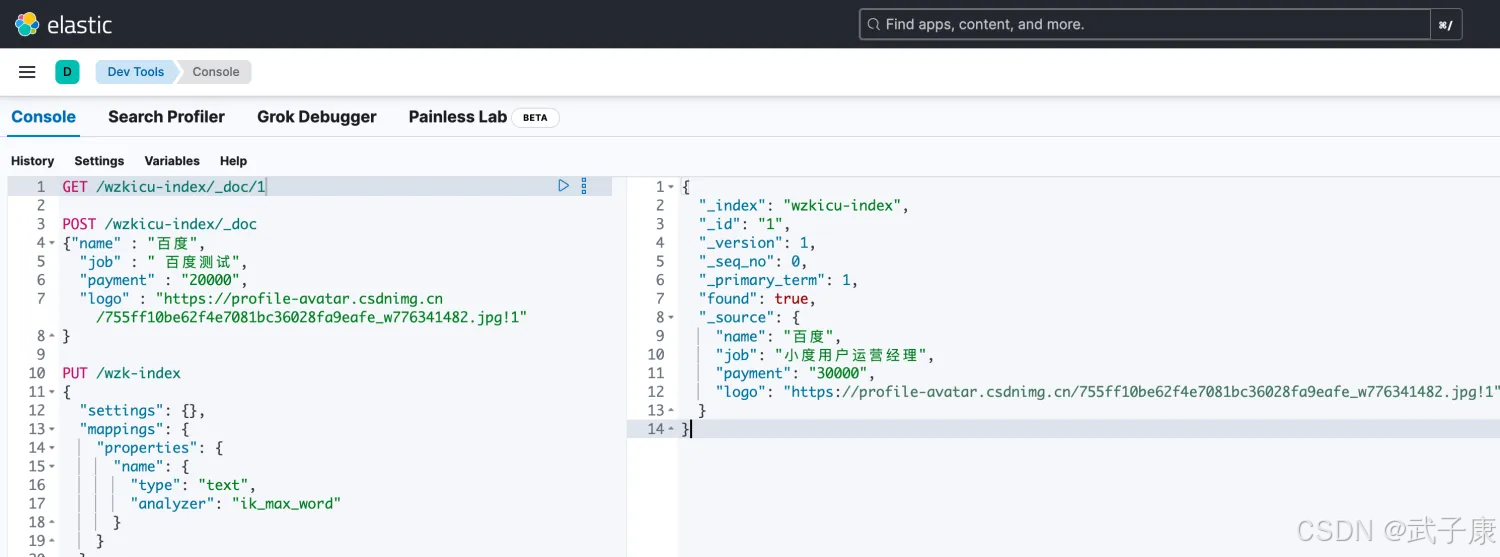The image size is (1500, 557).
Task: Collapse the mappings block at line 13
Action: point(52,430)
